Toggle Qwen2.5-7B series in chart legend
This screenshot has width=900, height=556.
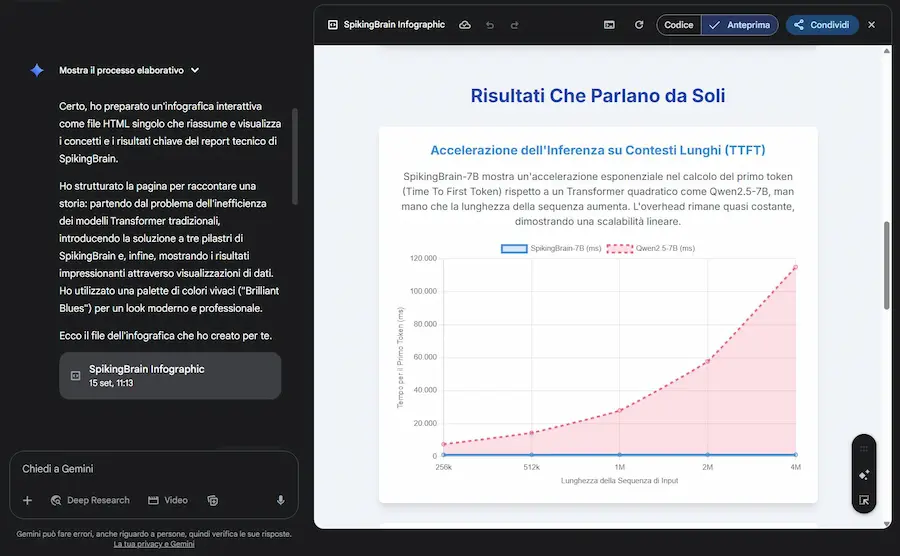click(x=651, y=248)
